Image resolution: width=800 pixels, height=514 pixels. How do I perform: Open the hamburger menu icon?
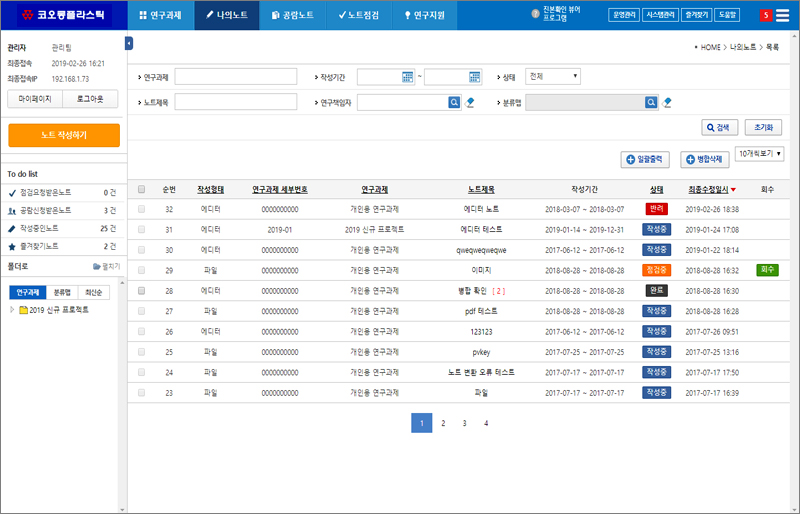(x=783, y=15)
